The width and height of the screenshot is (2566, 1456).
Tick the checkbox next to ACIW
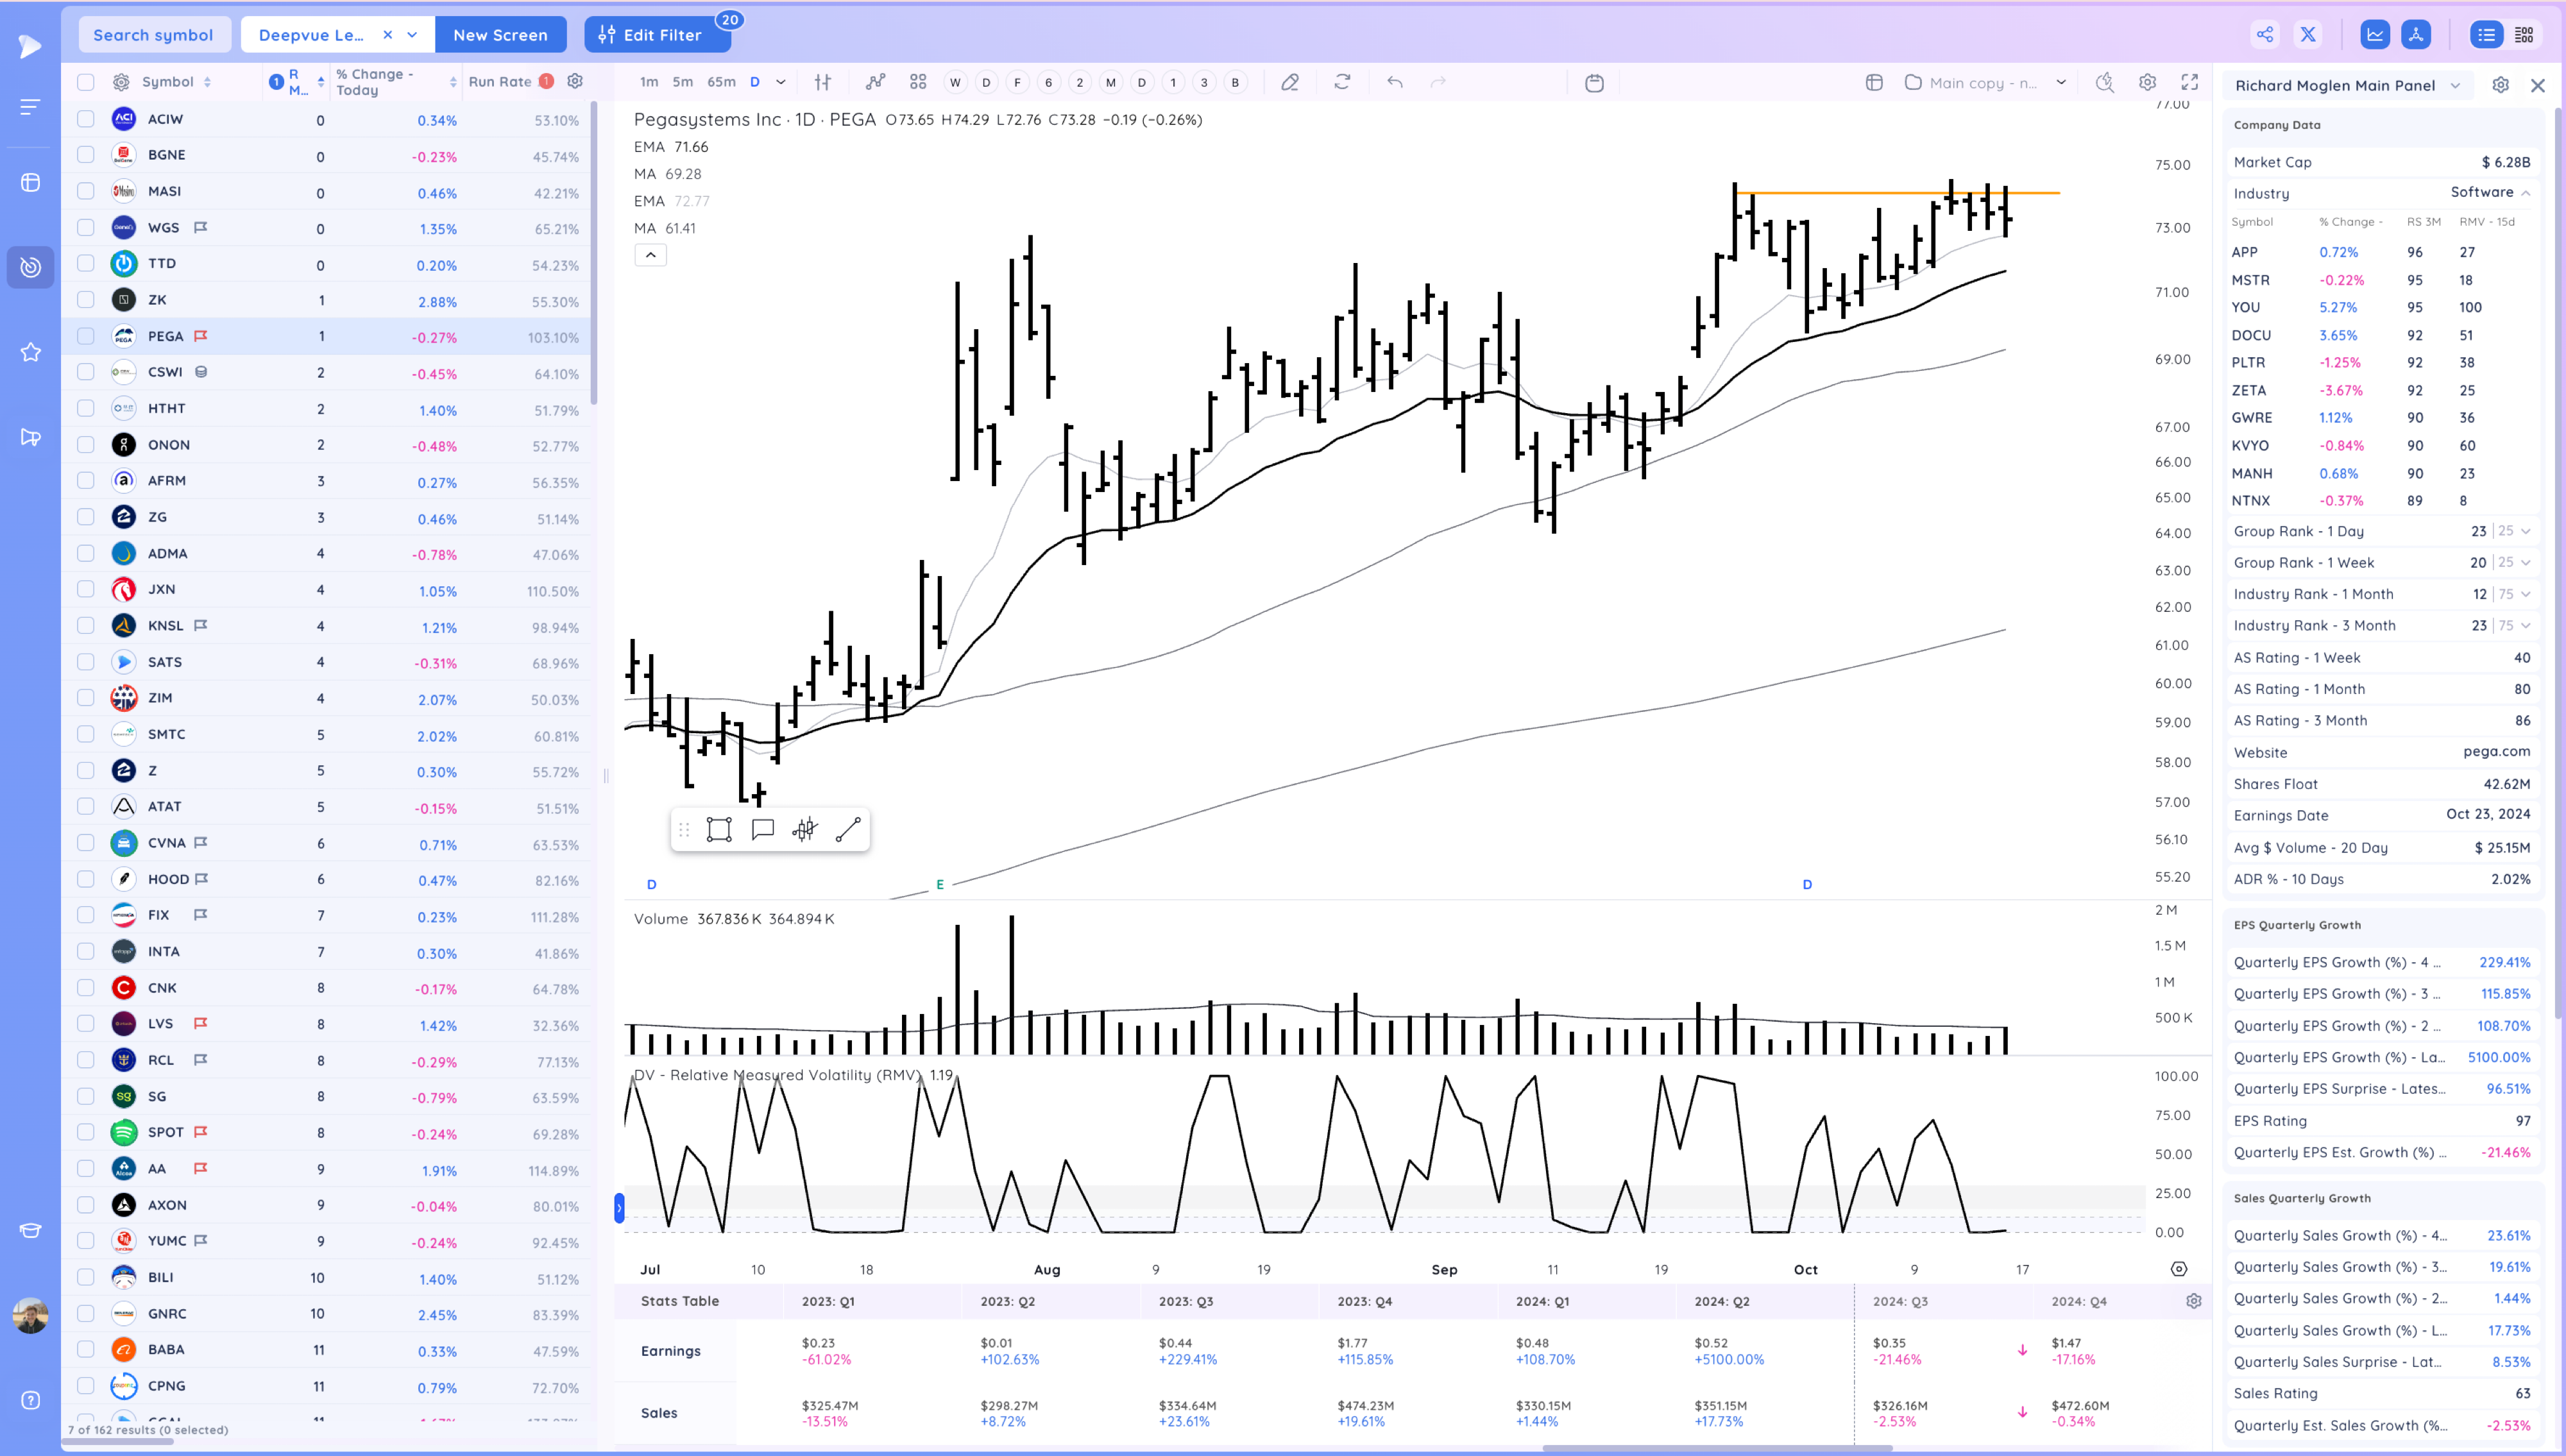[86, 119]
